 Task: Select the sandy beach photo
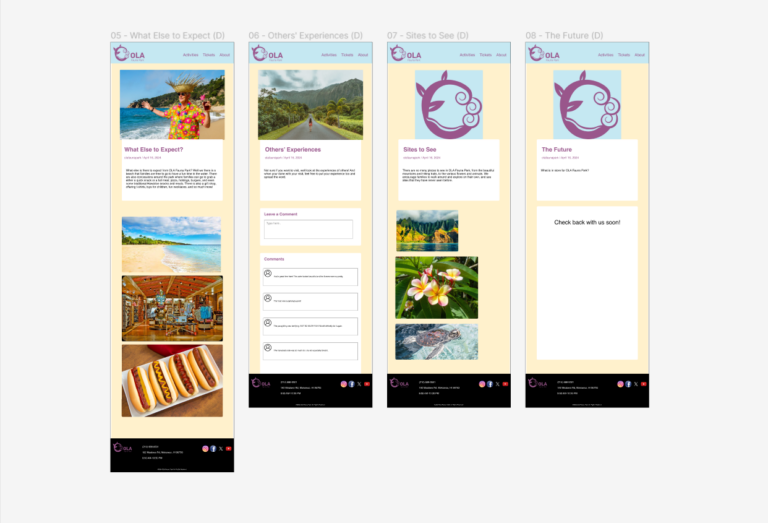pos(171,245)
